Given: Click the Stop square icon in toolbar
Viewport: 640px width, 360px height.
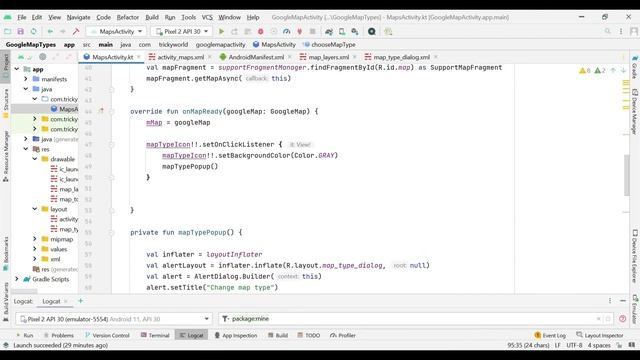Looking at the screenshot, I should (x=313, y=31).
